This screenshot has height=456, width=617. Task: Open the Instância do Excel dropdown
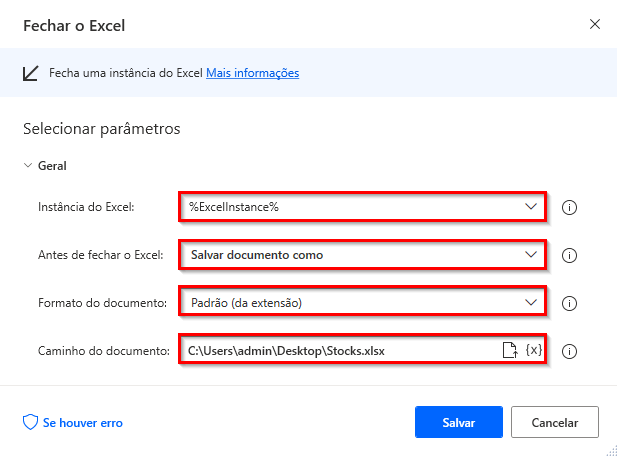coord(362,207)
